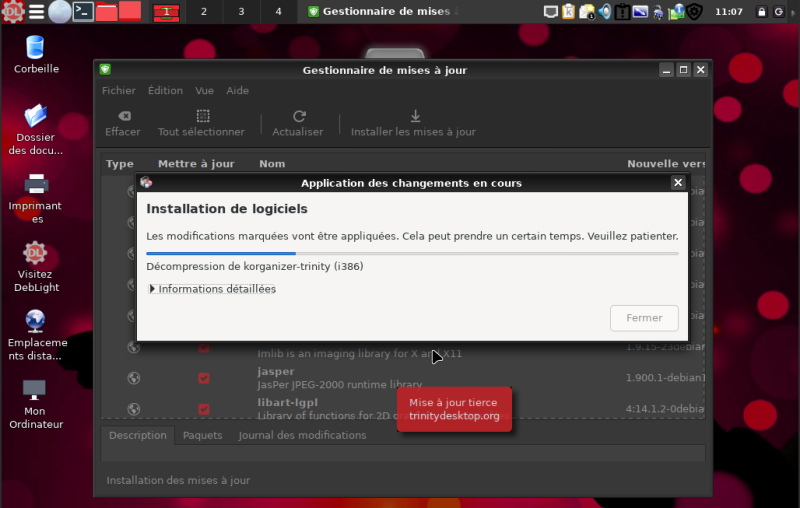Screen dimensions: 800x508
Task: Open the Édition menu
Action: tap(165, 90)
